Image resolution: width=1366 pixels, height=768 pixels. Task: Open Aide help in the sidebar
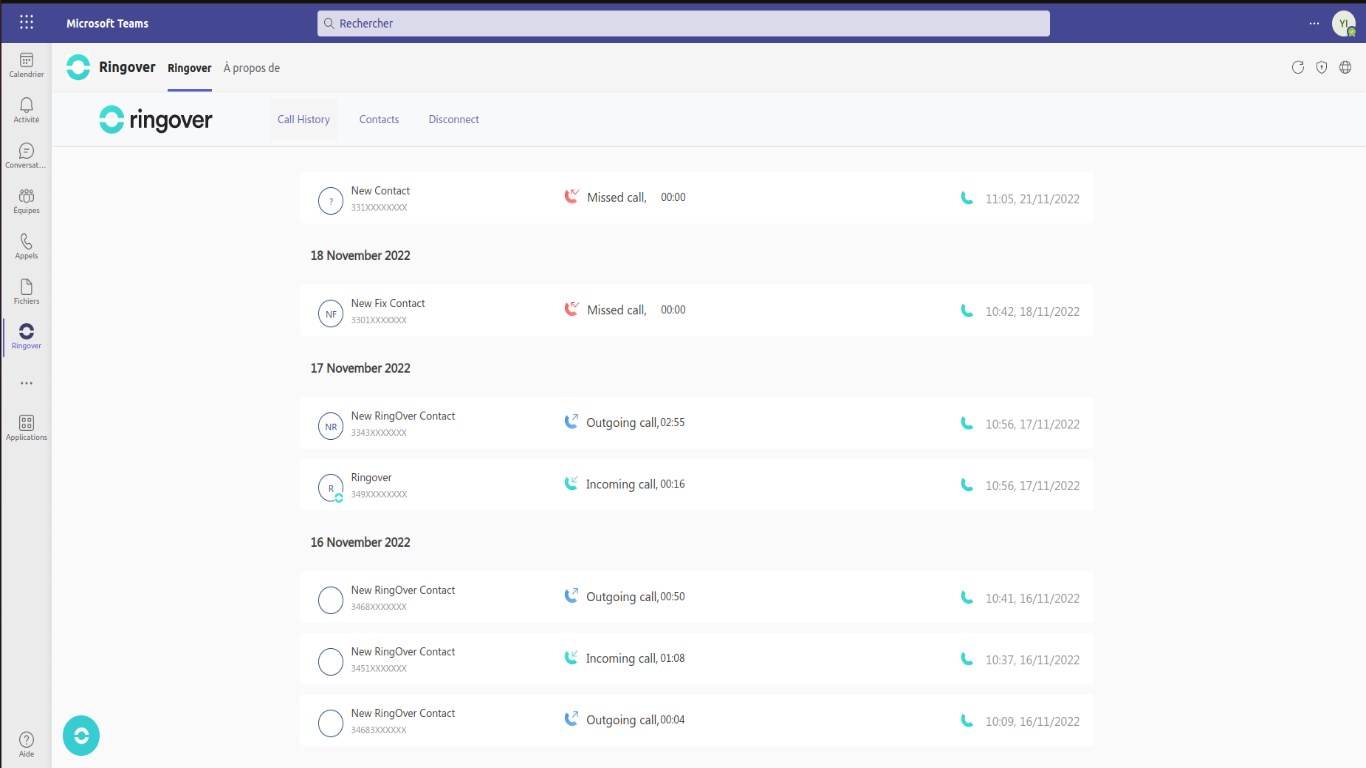click(x=26, y=745)
